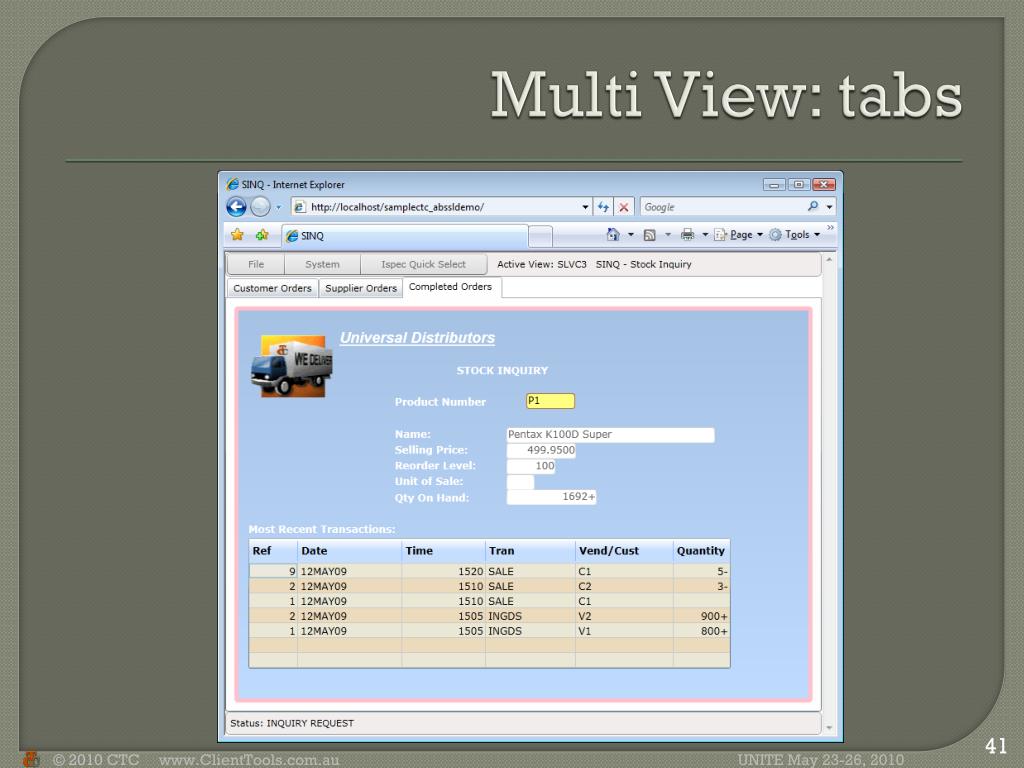Open the Page menu
Screen dimensions: 1024x768
coord(739,234)
